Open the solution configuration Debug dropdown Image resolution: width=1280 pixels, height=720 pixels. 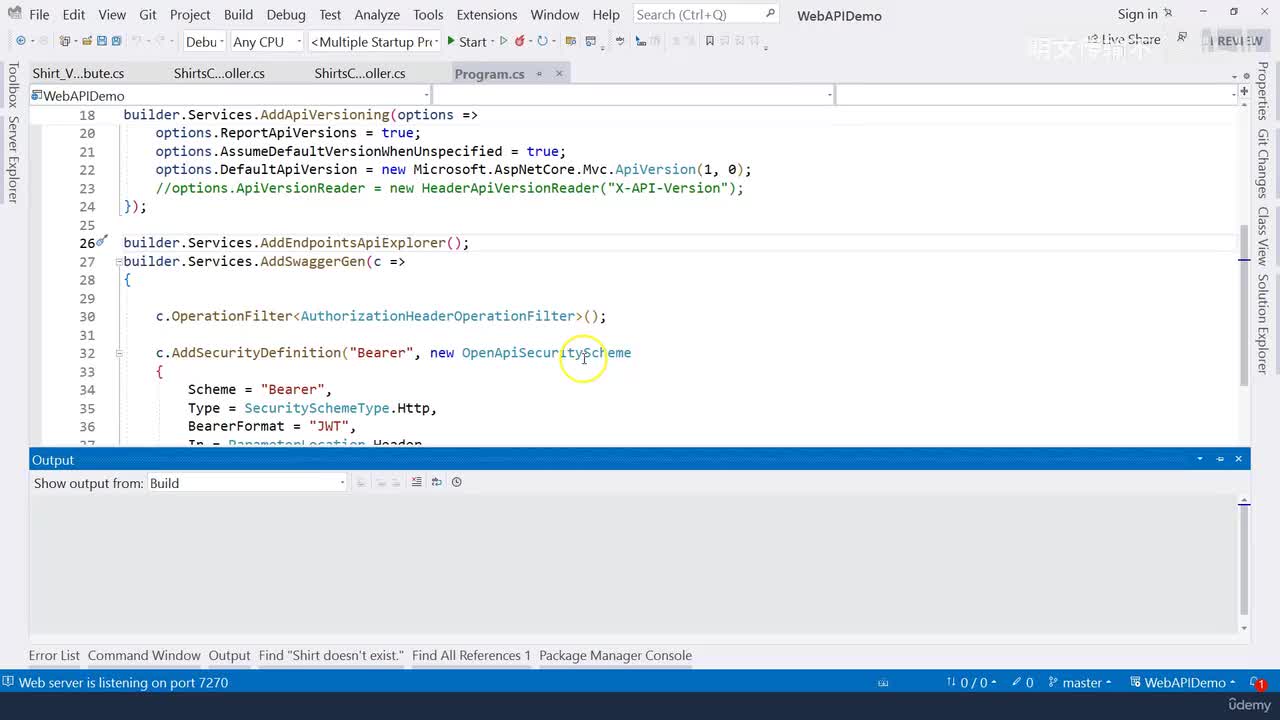coord(203,41)
